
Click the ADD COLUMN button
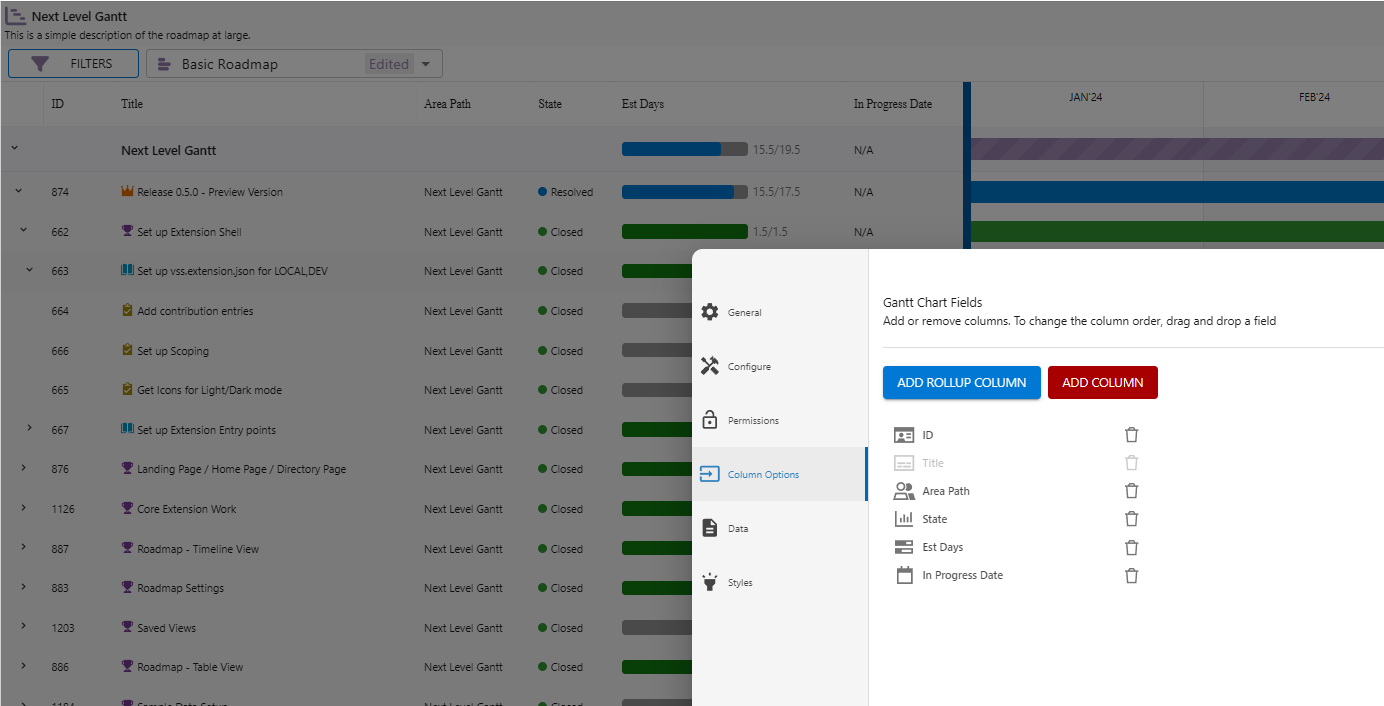tap(1102, 382)
